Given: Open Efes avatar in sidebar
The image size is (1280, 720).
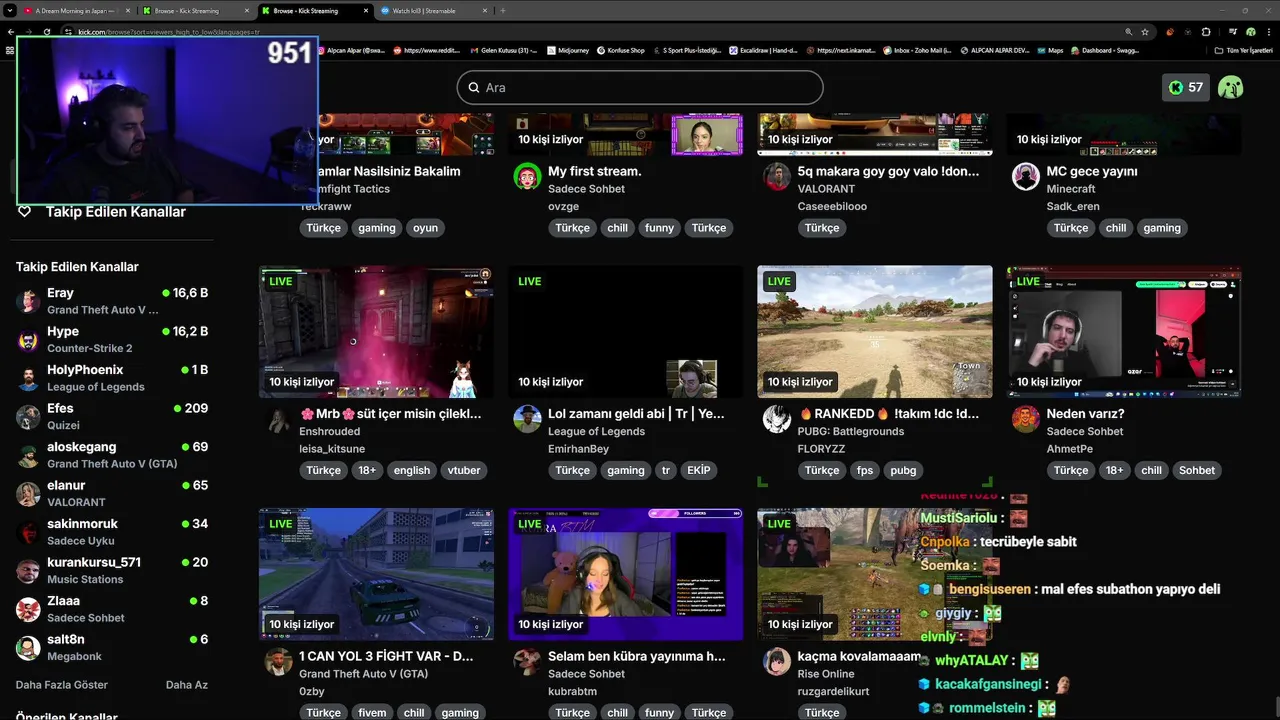Looking at the screenshot, I should [29, 417].
